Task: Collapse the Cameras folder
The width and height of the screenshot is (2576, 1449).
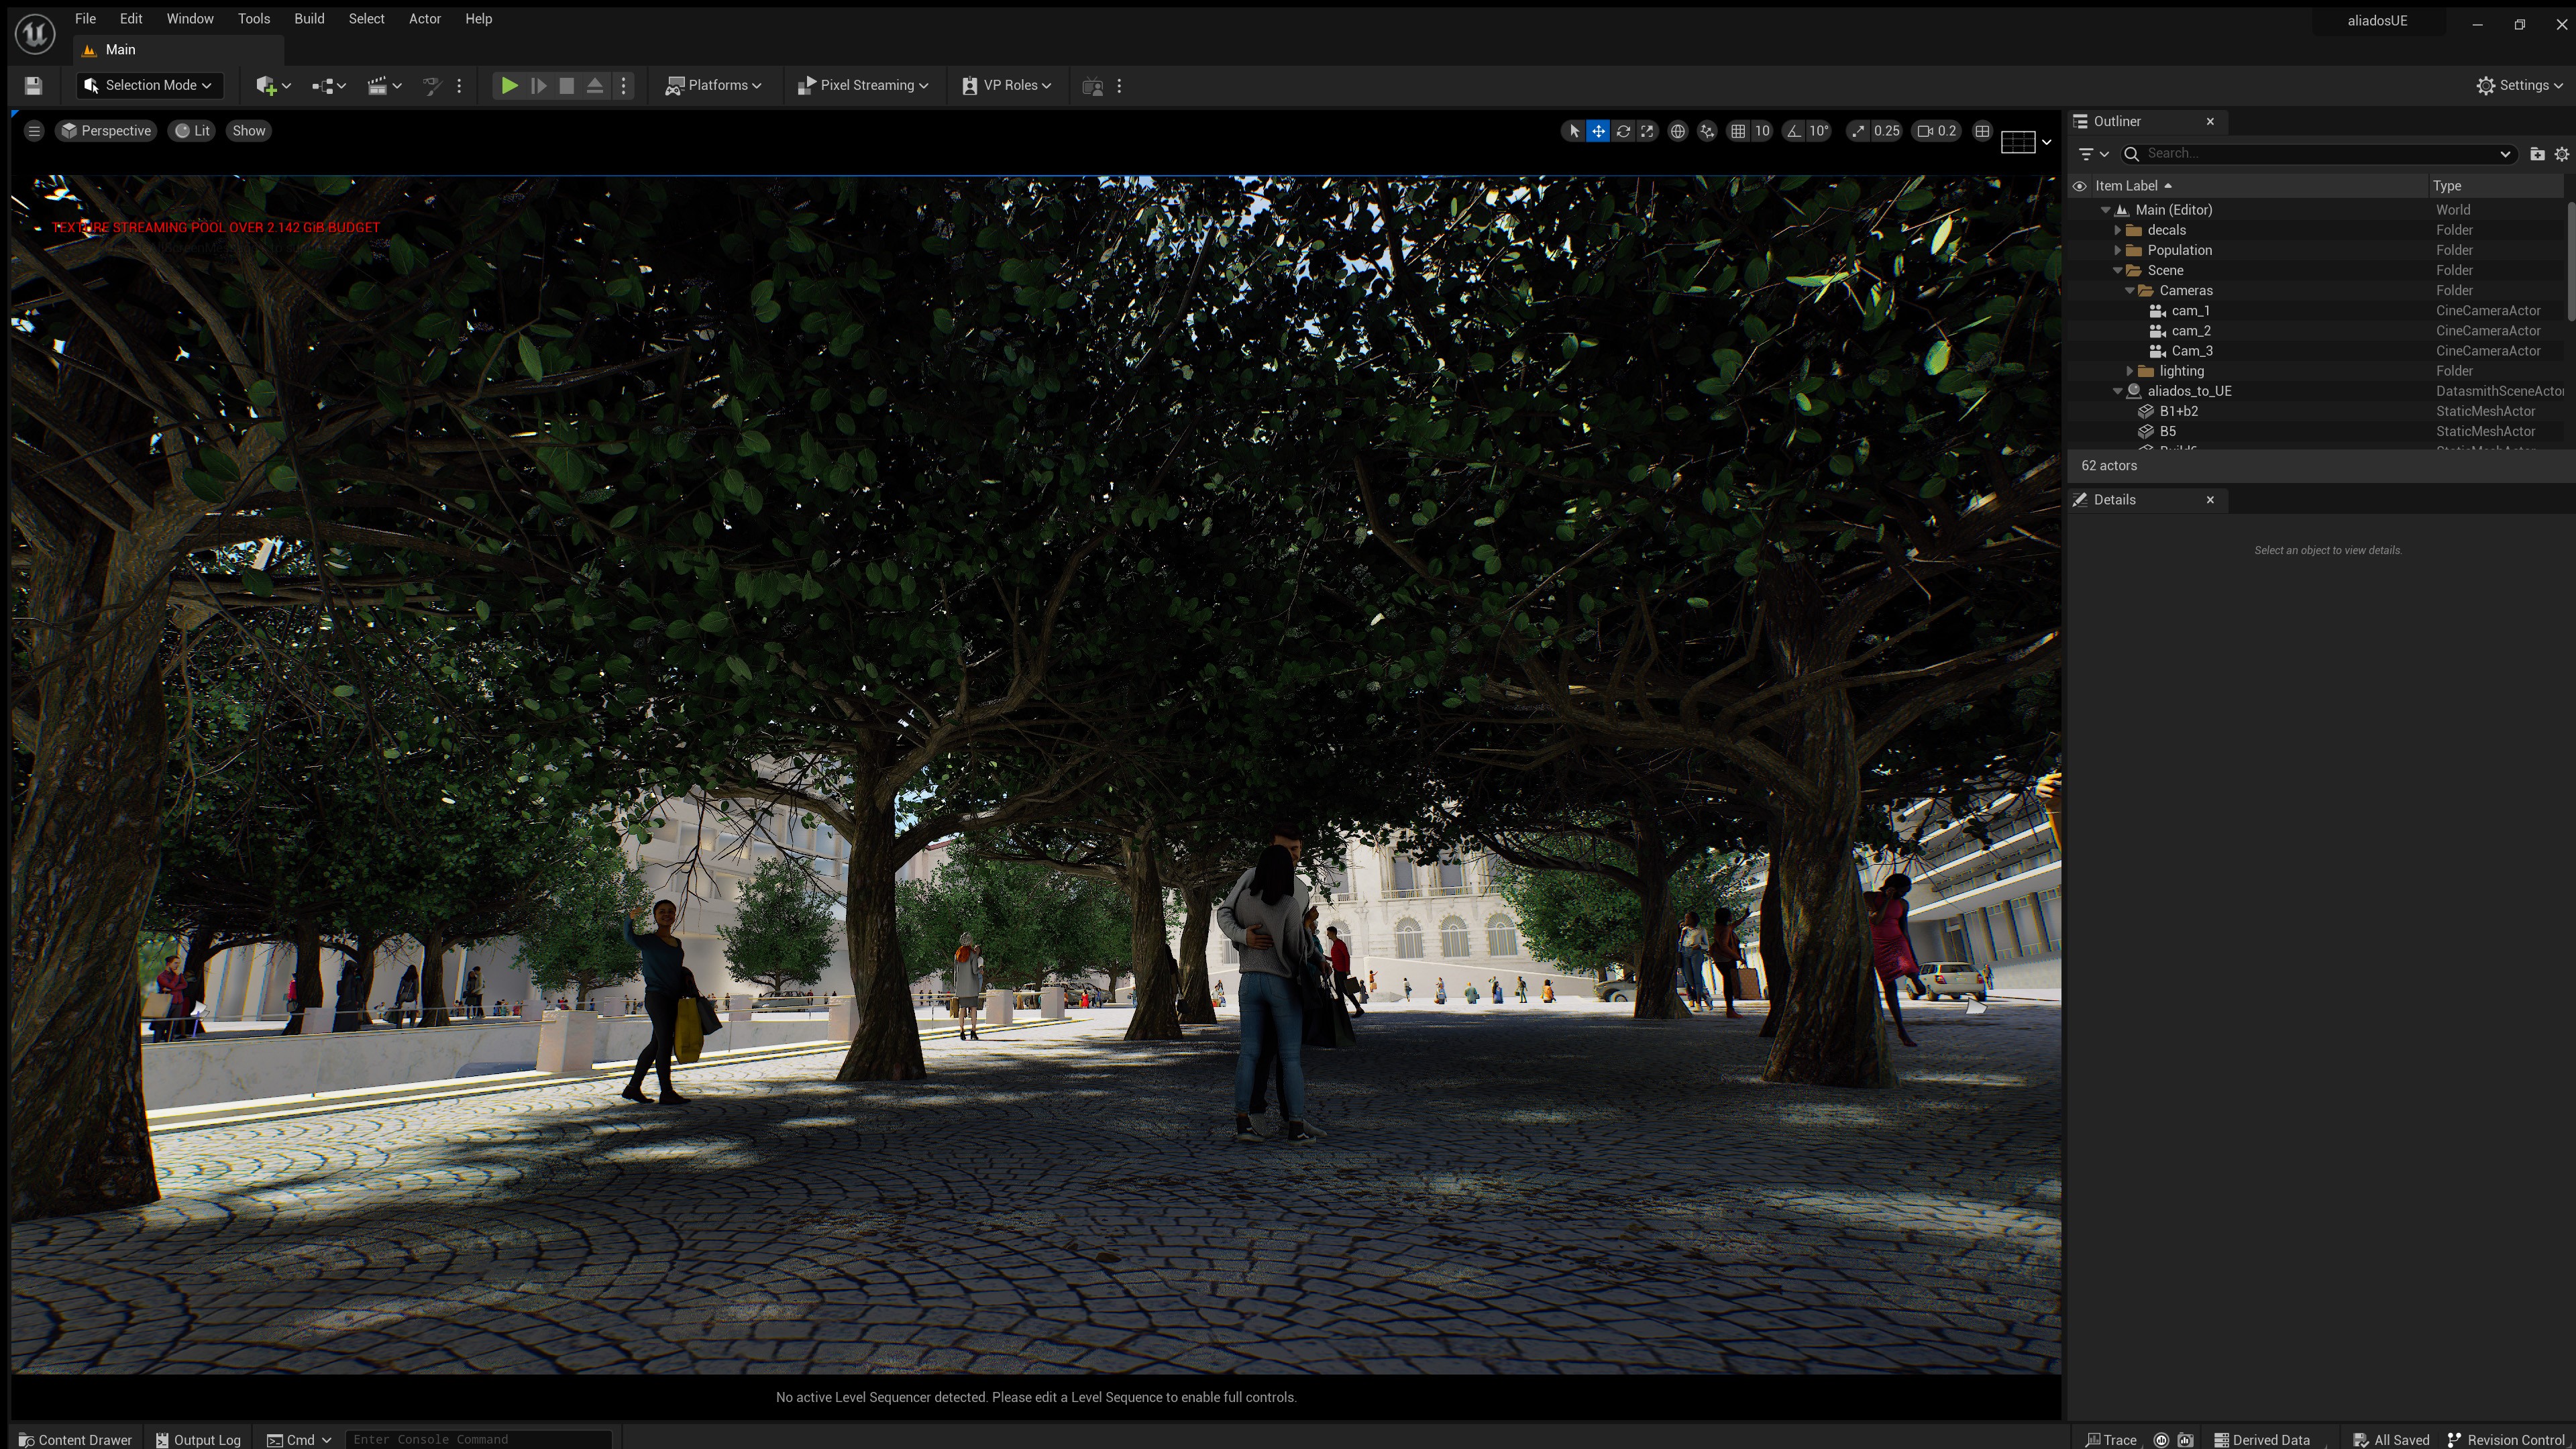Action: [x=2129, y=291]
